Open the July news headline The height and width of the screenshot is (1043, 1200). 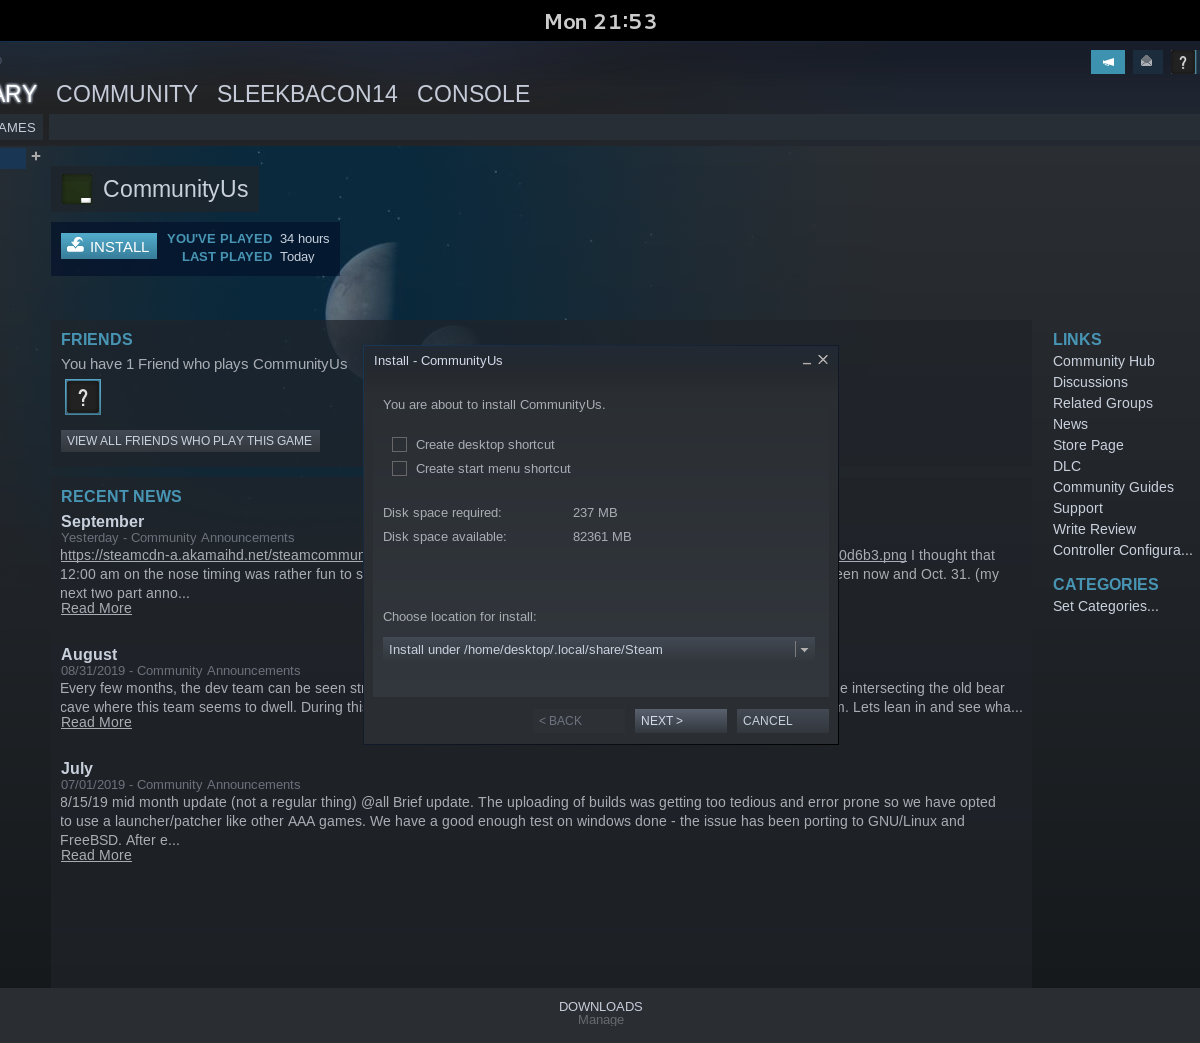pos(77,769)
